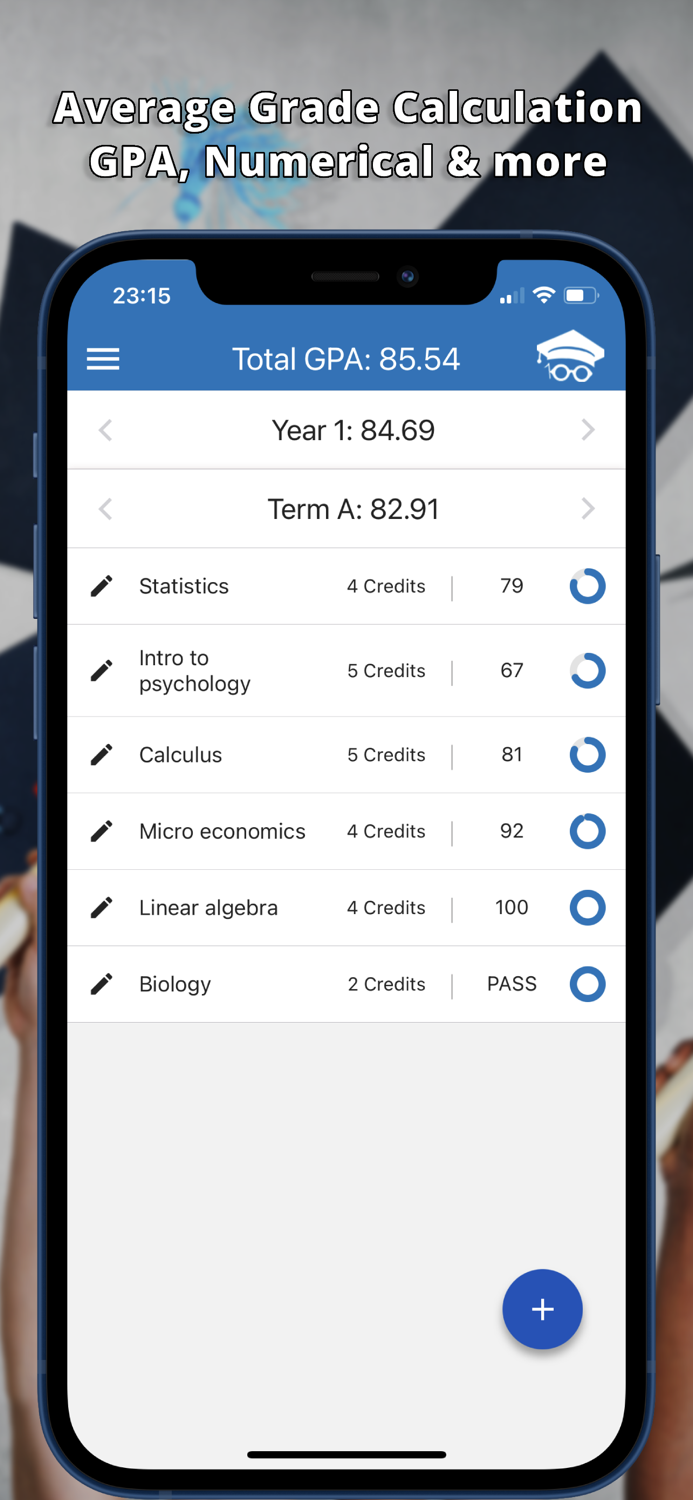Viewport: 693px width, 1500px height.
Task: Edit the Intro to psychology course
Action: [101, 670]
